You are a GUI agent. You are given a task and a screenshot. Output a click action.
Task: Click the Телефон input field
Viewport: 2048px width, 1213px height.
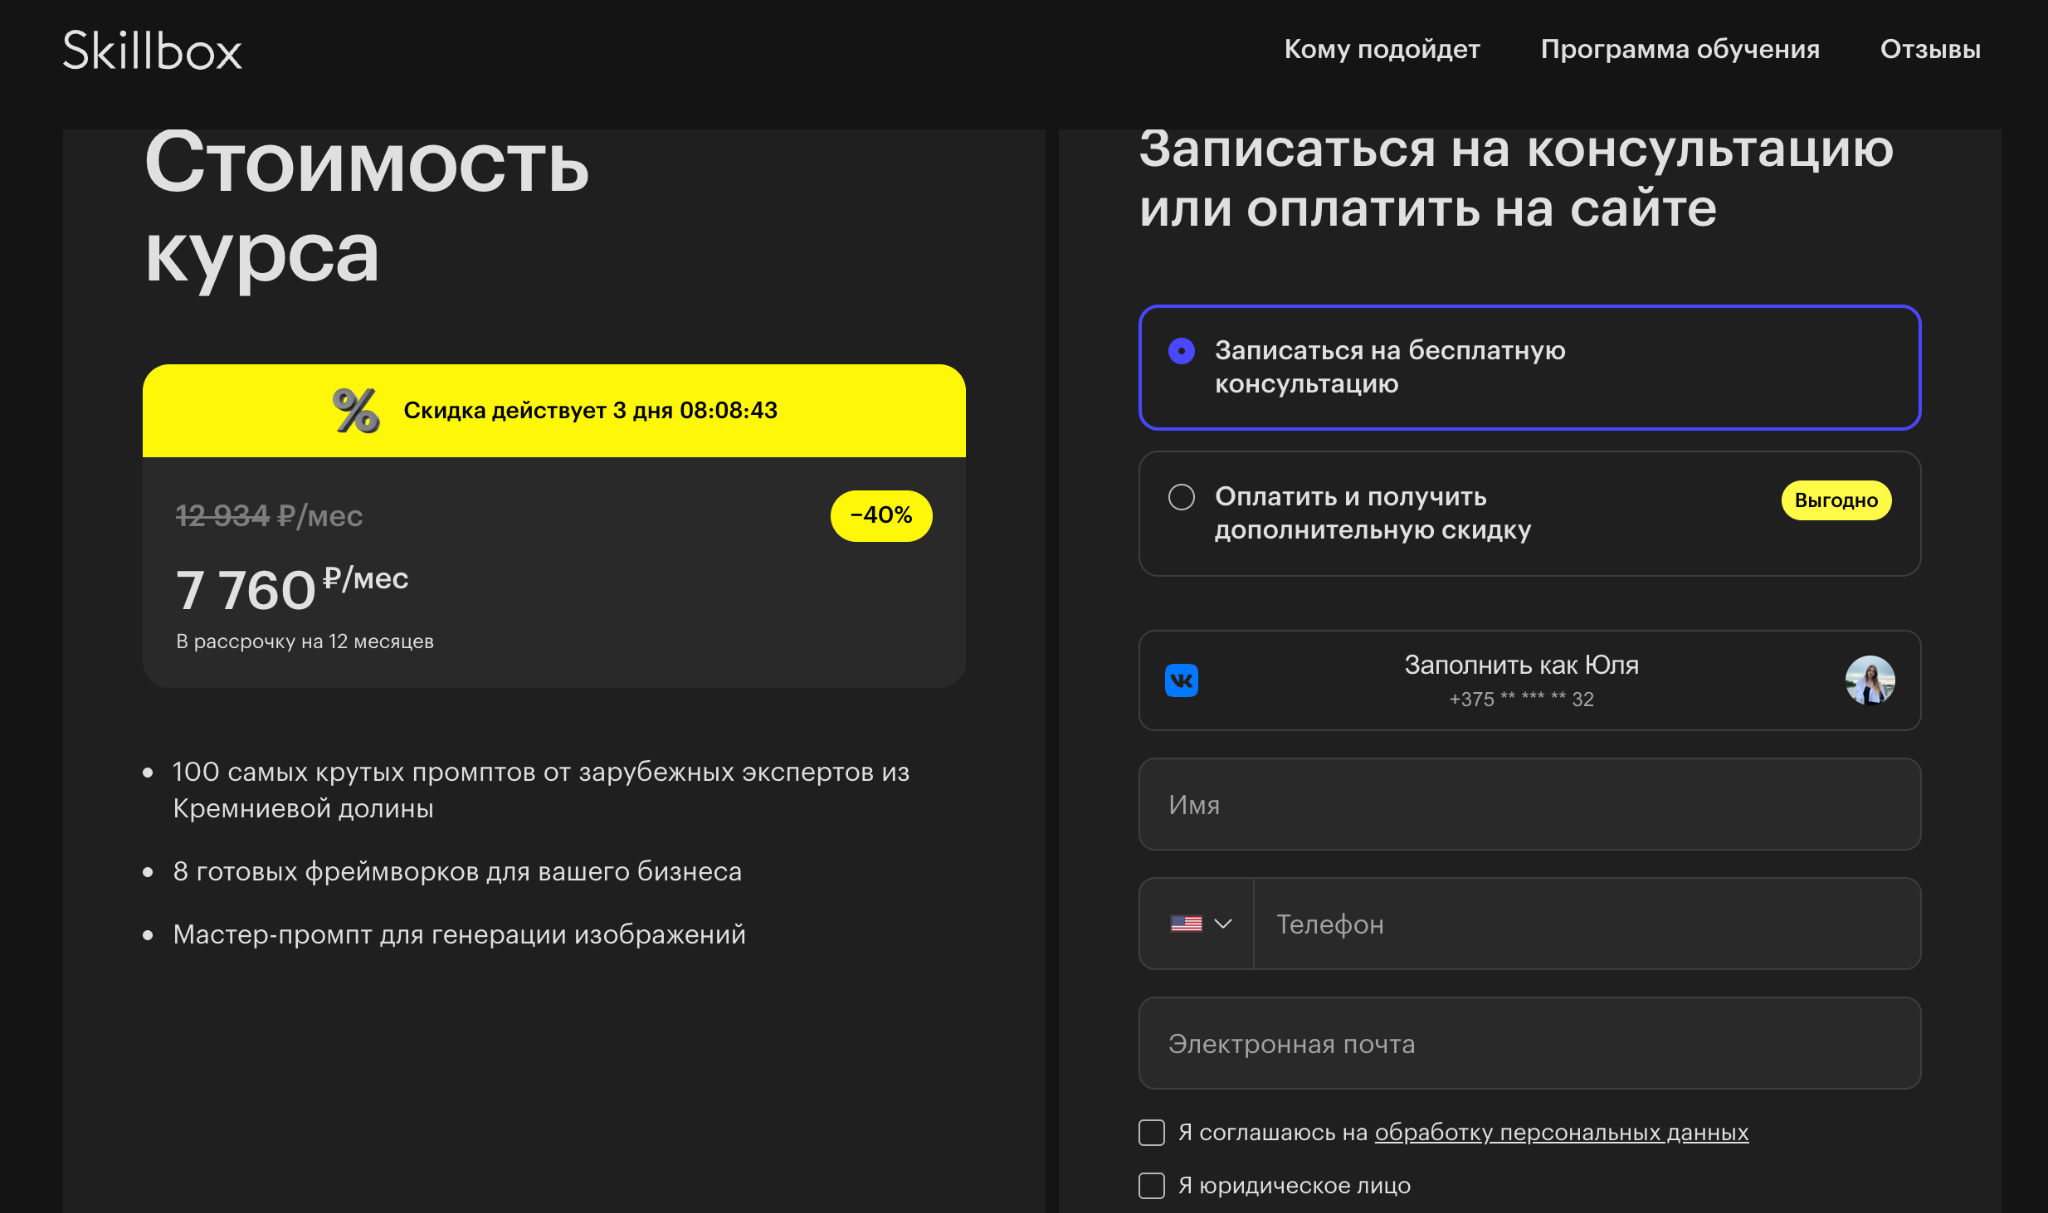(x=1585, y=924)
